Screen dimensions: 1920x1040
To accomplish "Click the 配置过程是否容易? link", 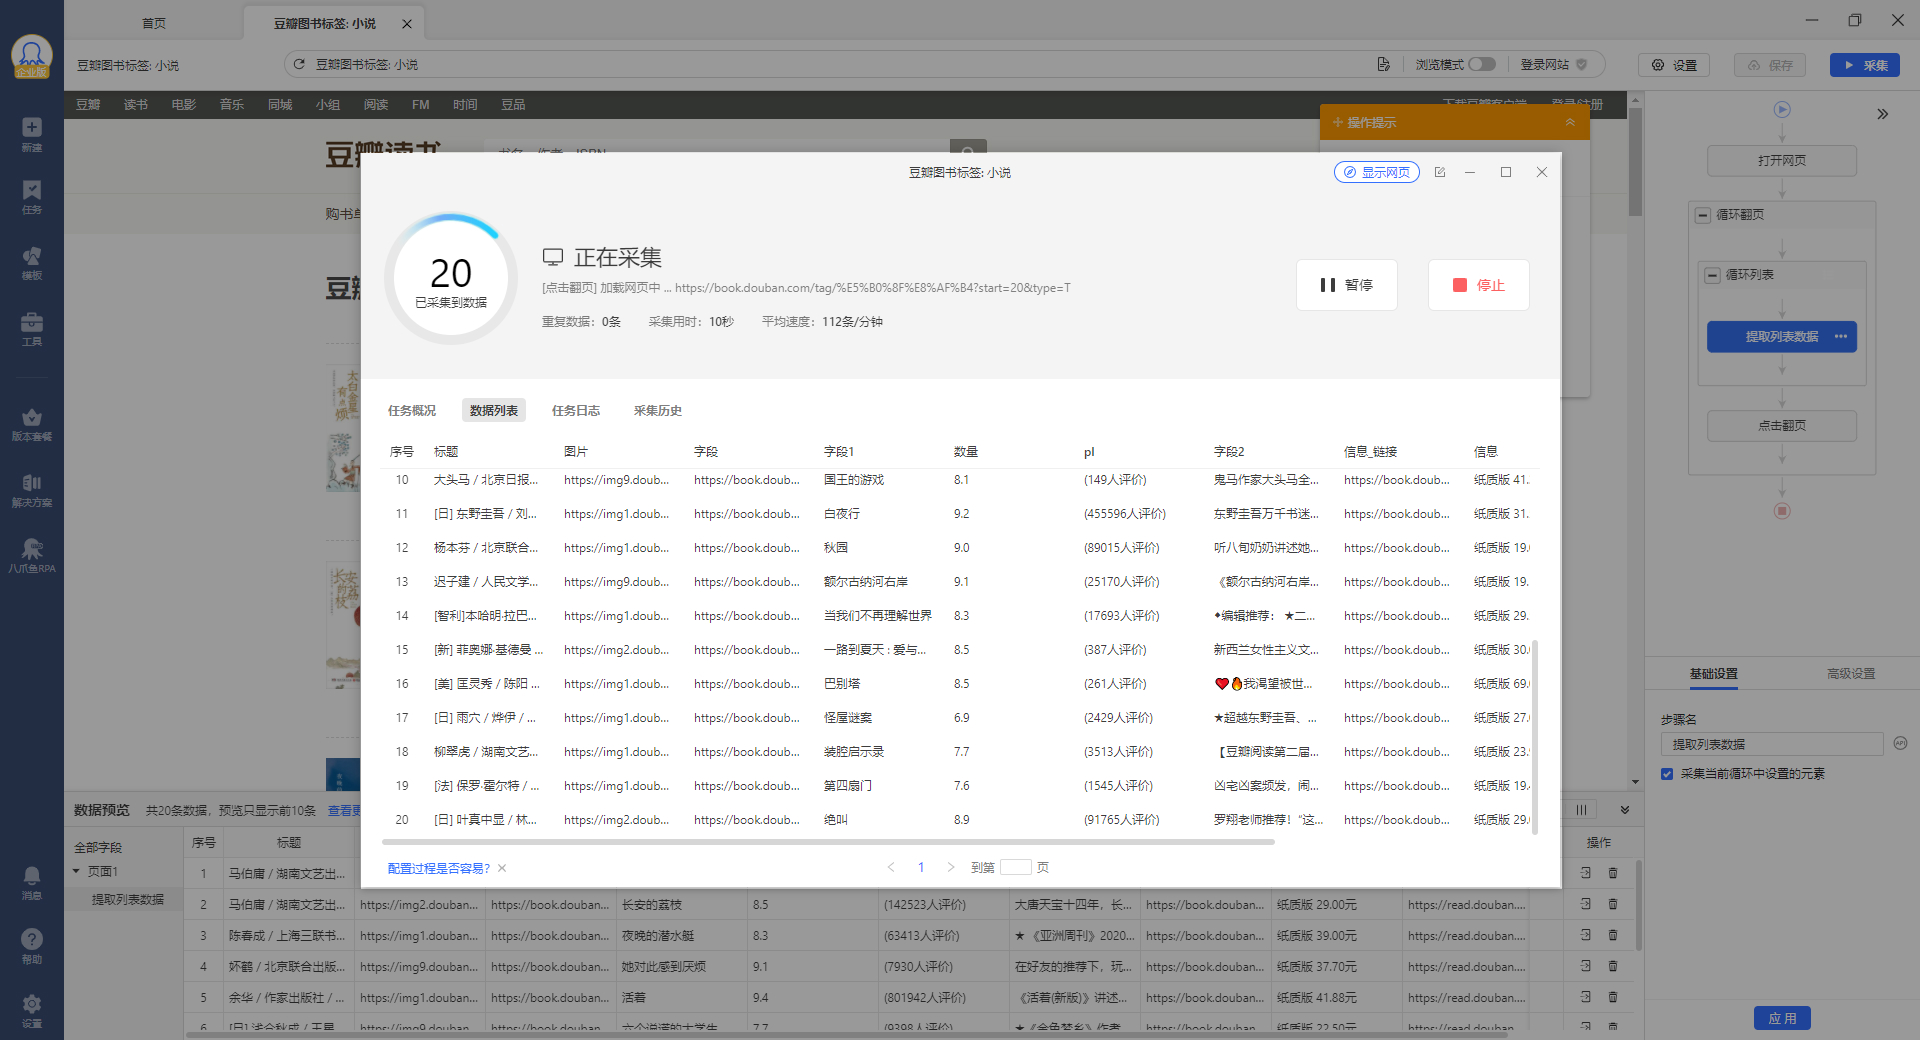I will (439, 868).
